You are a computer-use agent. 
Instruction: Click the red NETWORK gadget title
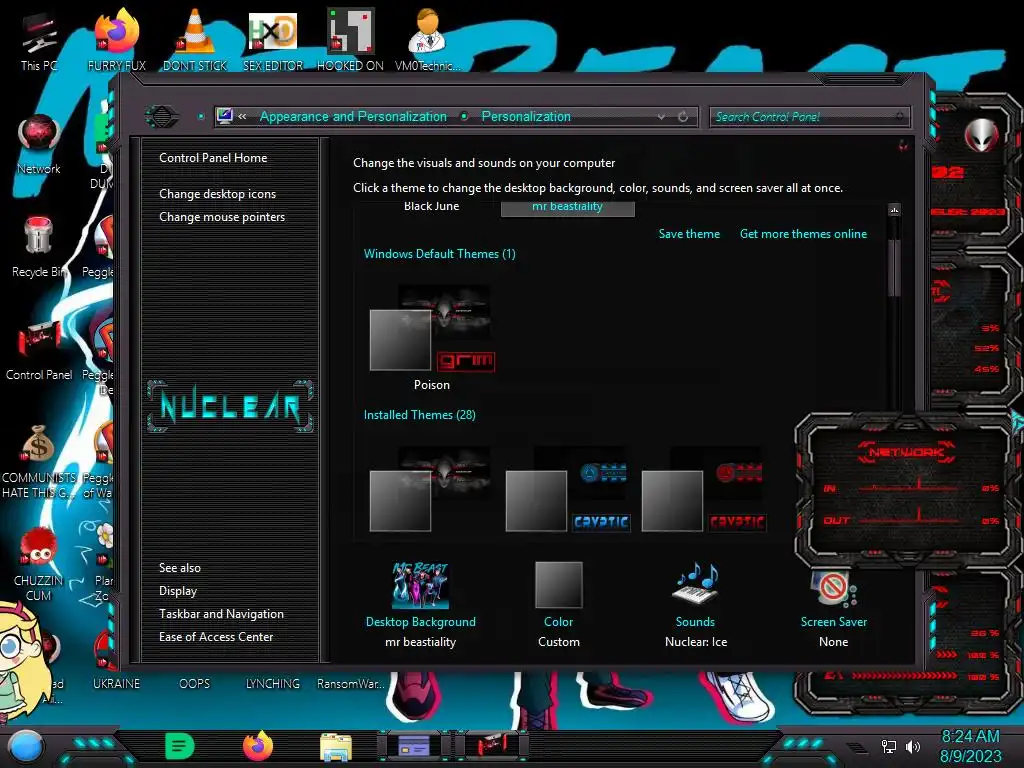pyautogui.click(x=906, y=452)
